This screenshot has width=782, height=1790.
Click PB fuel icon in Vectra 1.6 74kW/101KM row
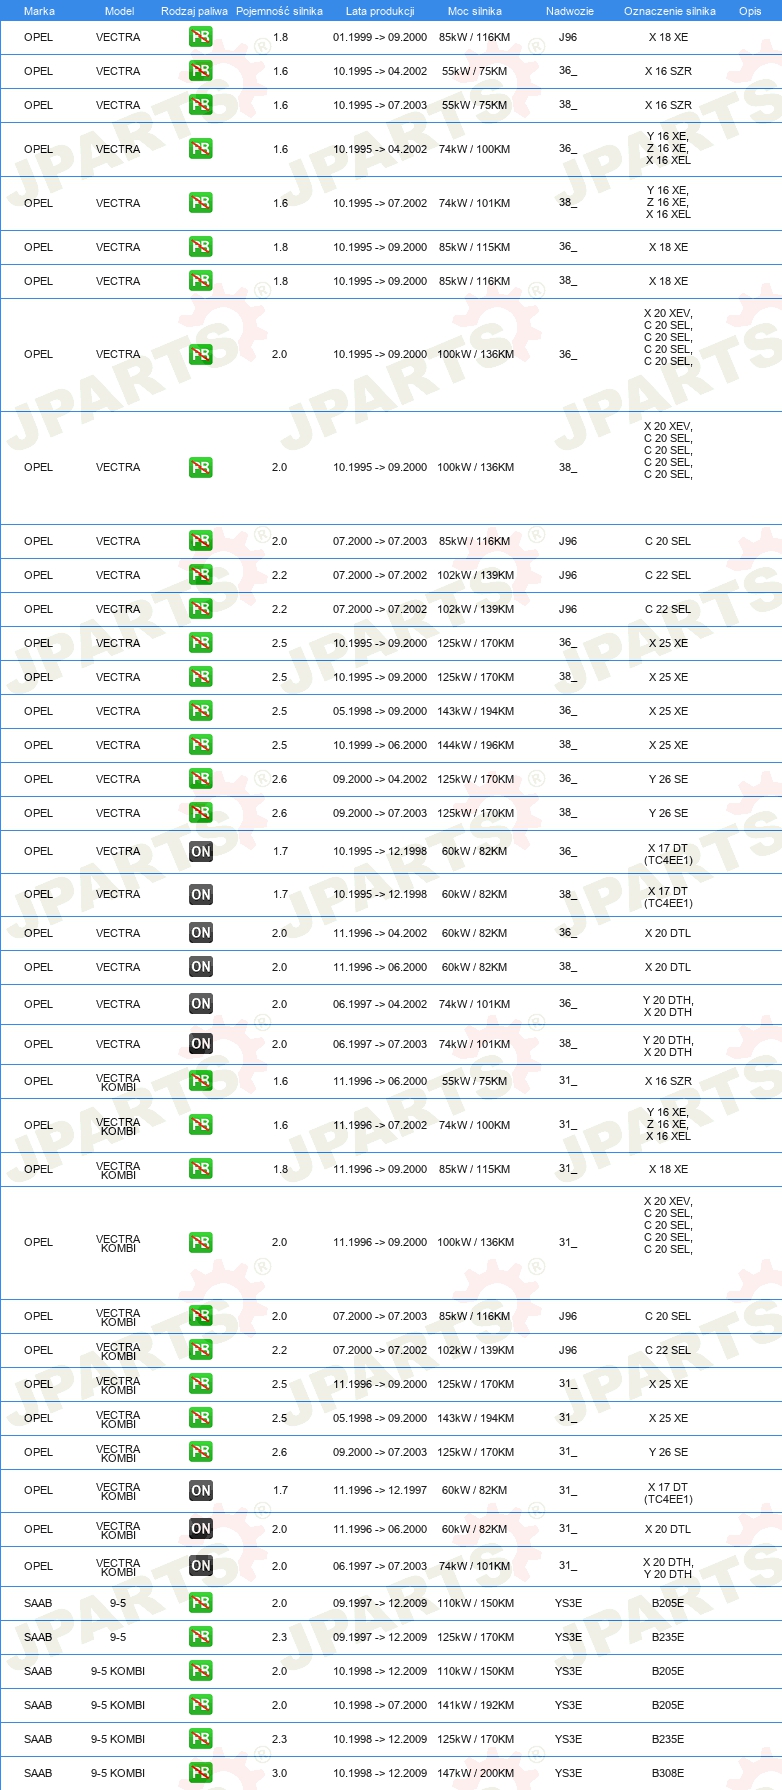tap(201, 203)
